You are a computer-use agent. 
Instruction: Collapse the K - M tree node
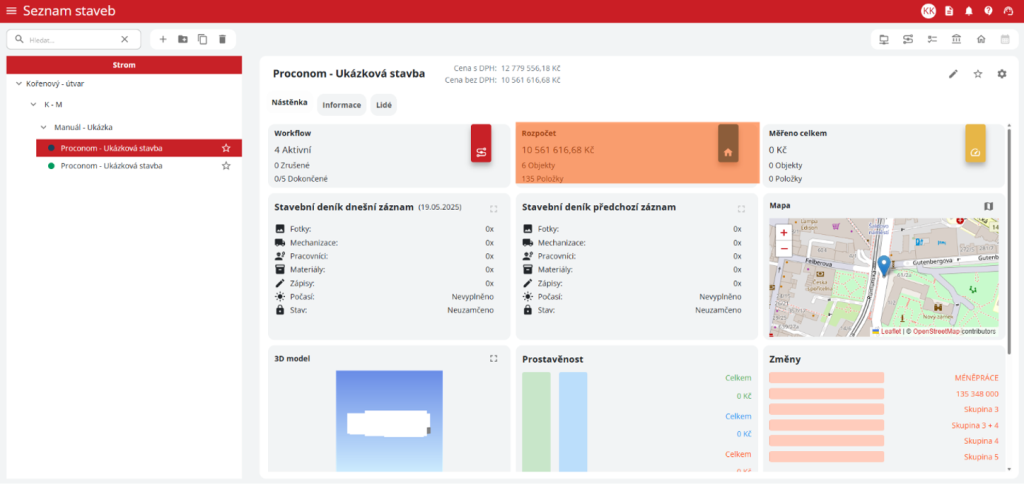(x=32, y=104)
